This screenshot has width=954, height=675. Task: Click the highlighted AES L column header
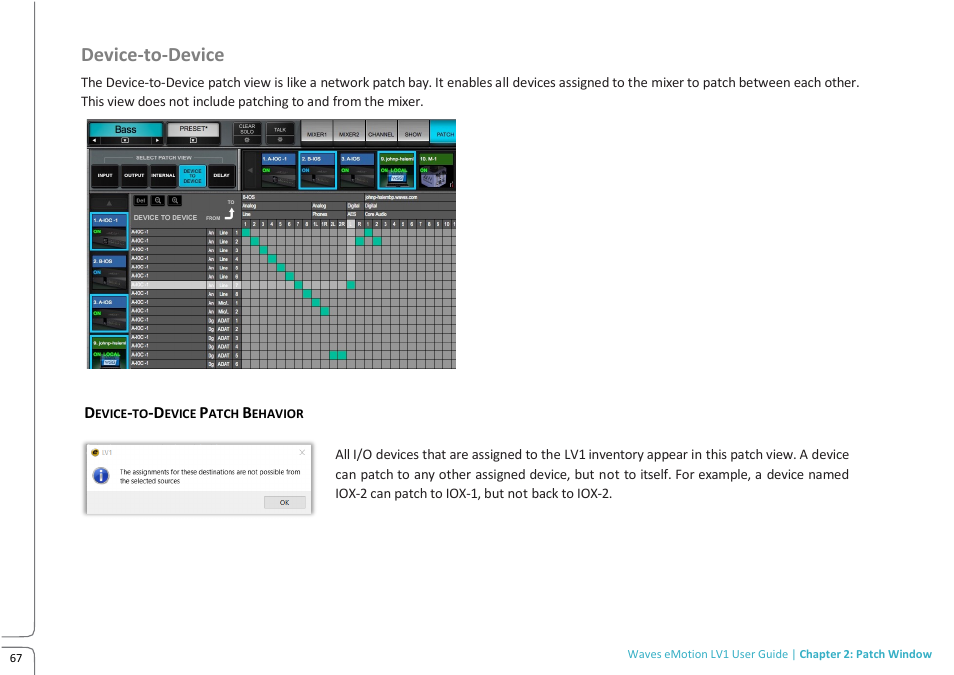[x=351, y=224]
